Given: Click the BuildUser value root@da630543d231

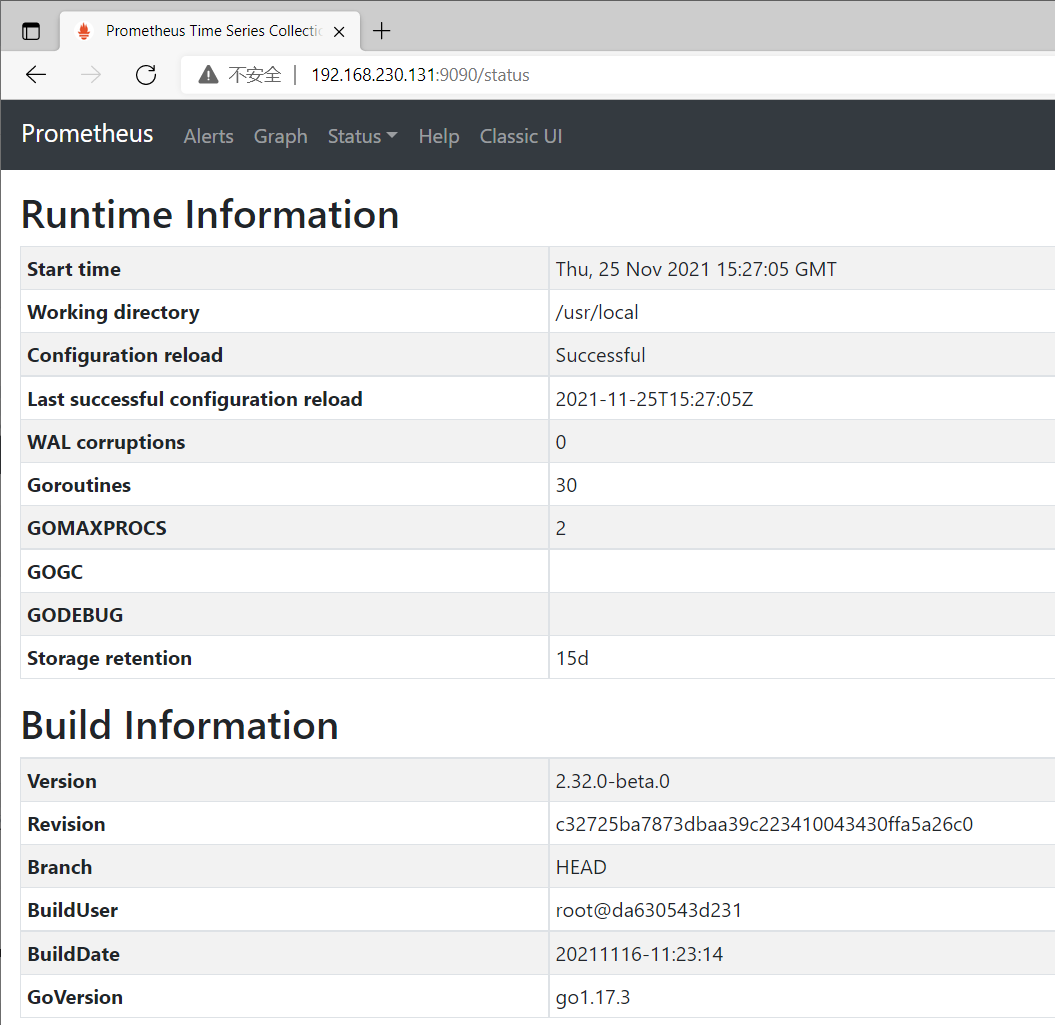Looking at the screenshot, I should coord(649,911).
